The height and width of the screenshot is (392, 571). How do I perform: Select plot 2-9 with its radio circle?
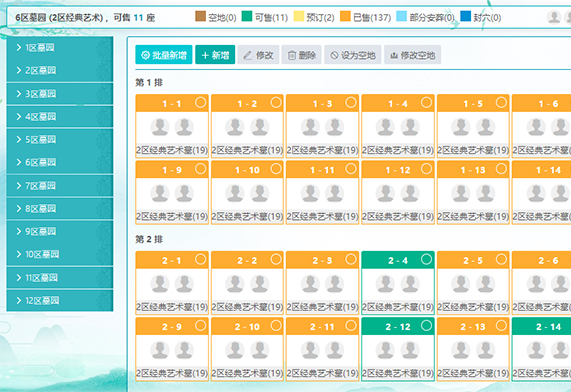pyautogui.click(x=200, y=325)
